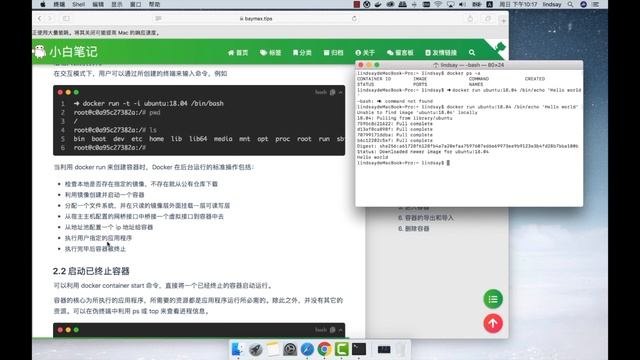Click the volume icon in menu bar

[462, 4]
